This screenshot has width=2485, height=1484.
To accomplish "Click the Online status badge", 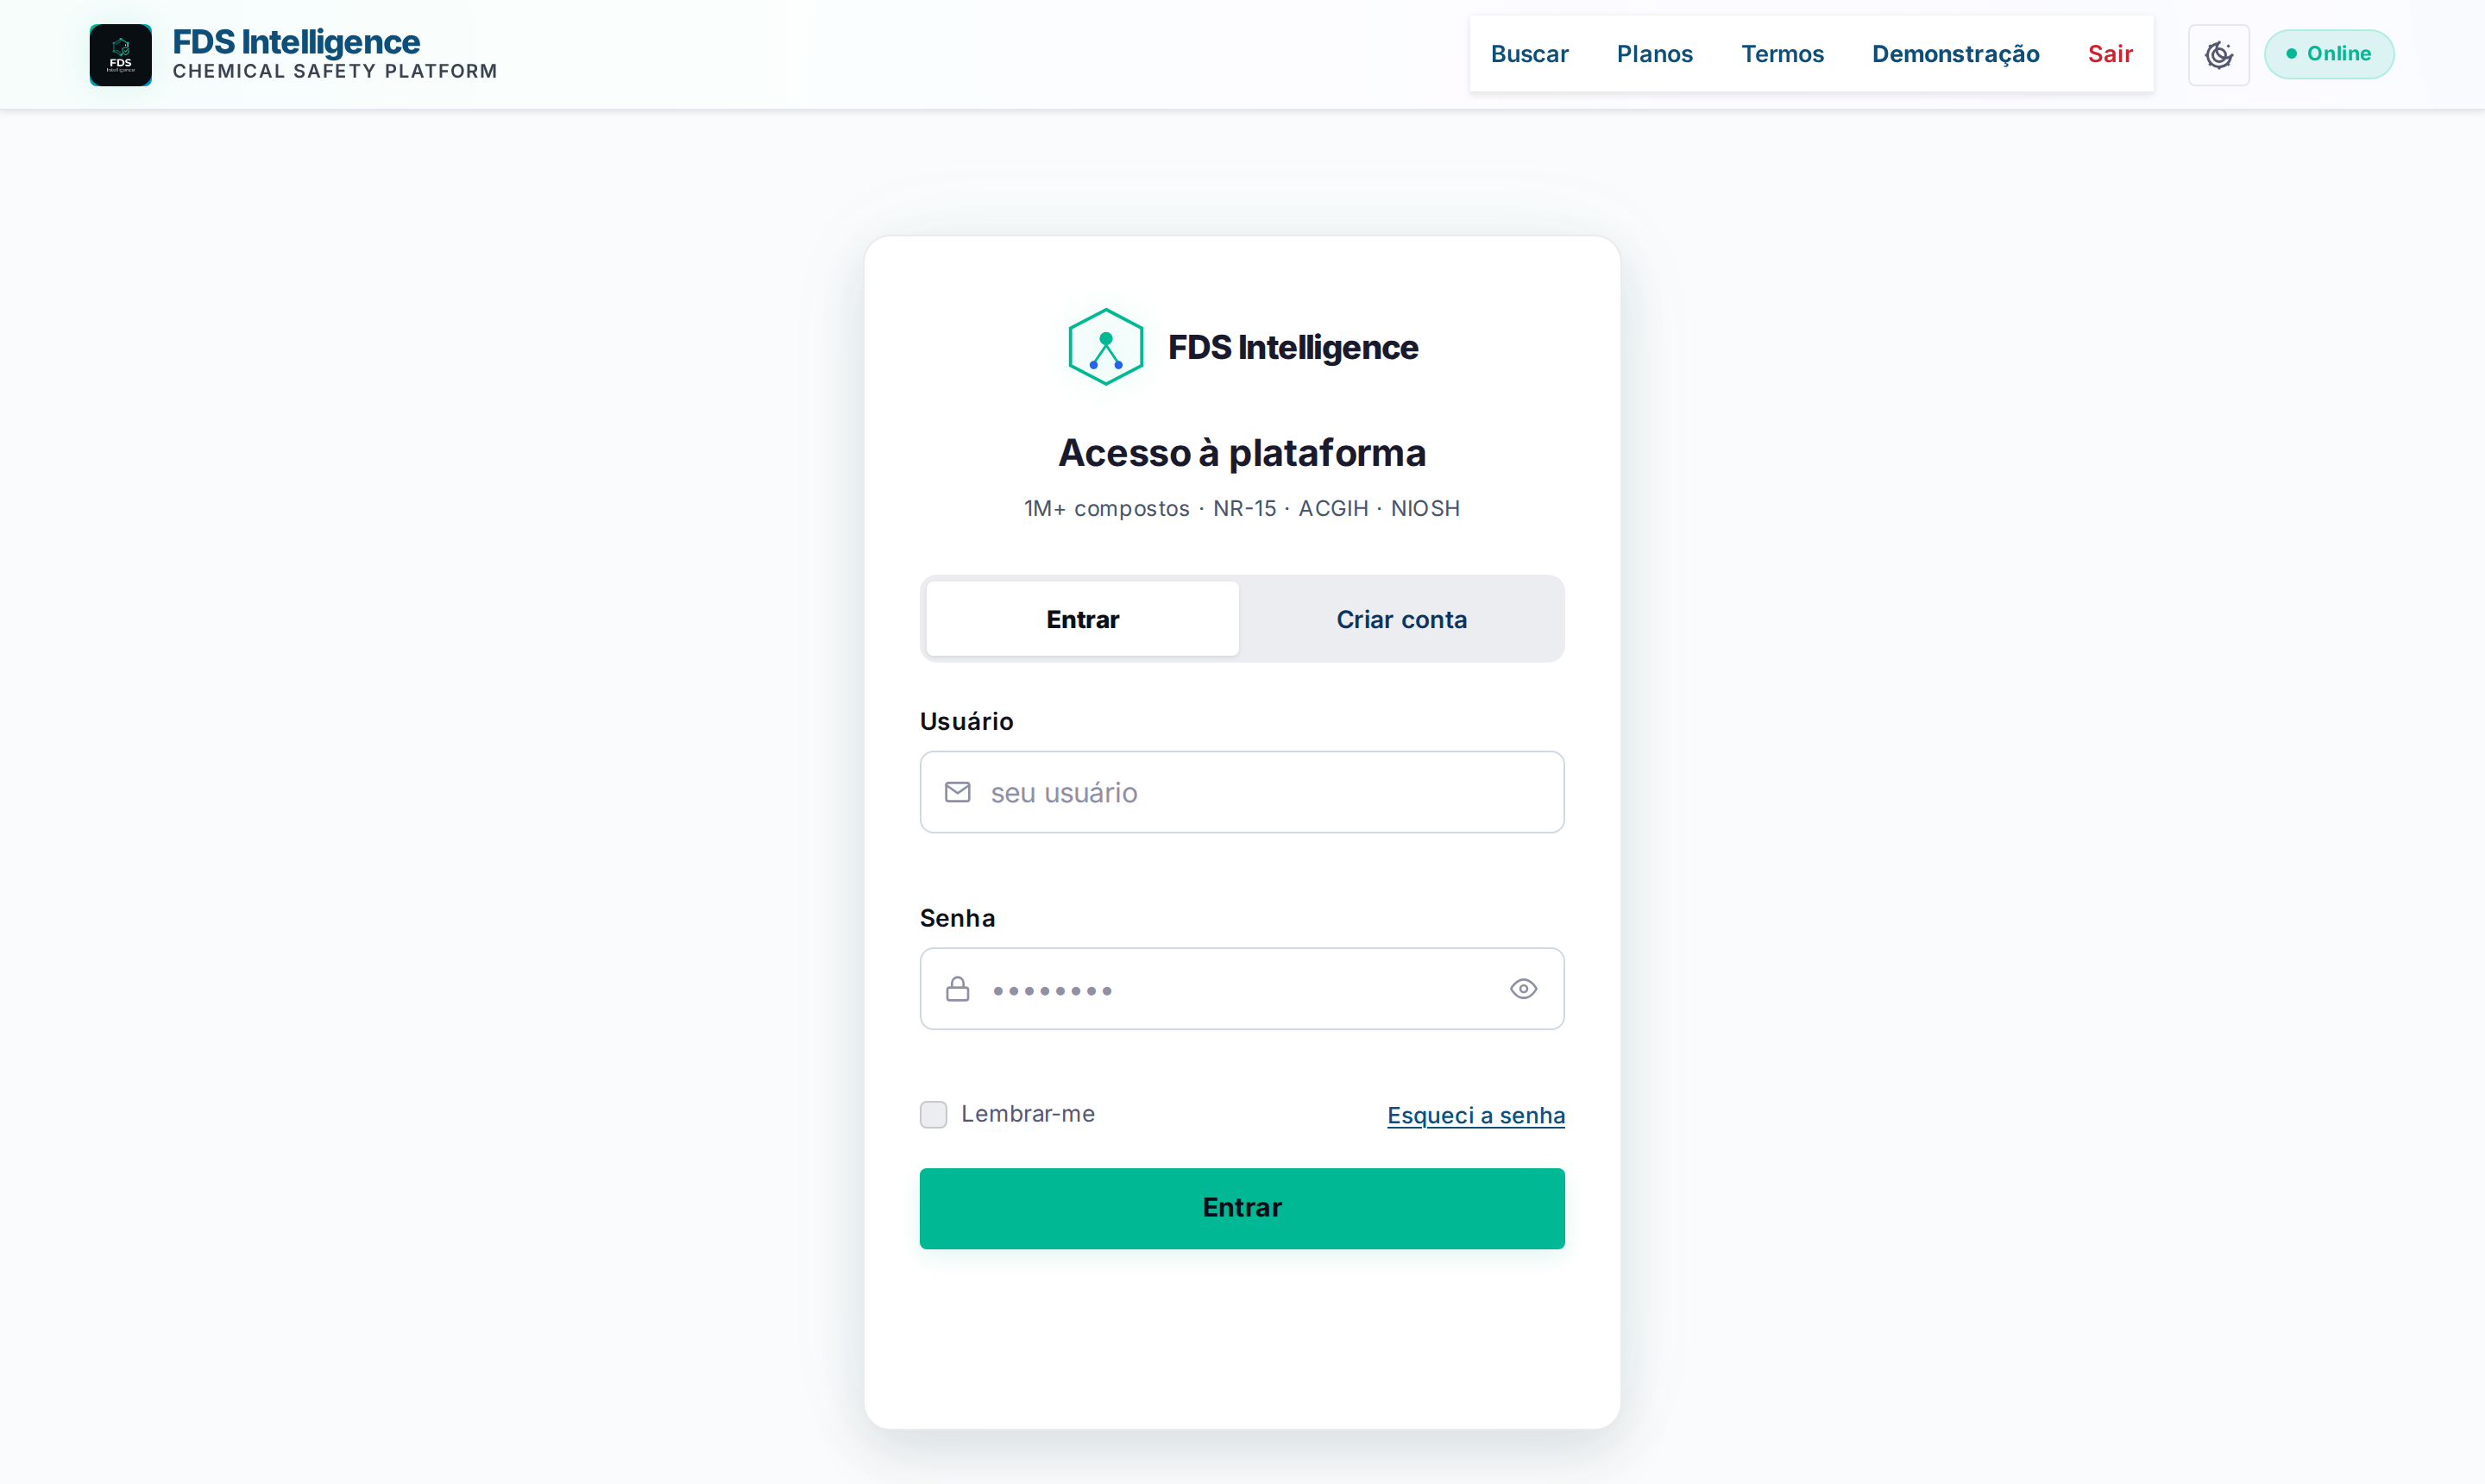I will [2329, 54].
